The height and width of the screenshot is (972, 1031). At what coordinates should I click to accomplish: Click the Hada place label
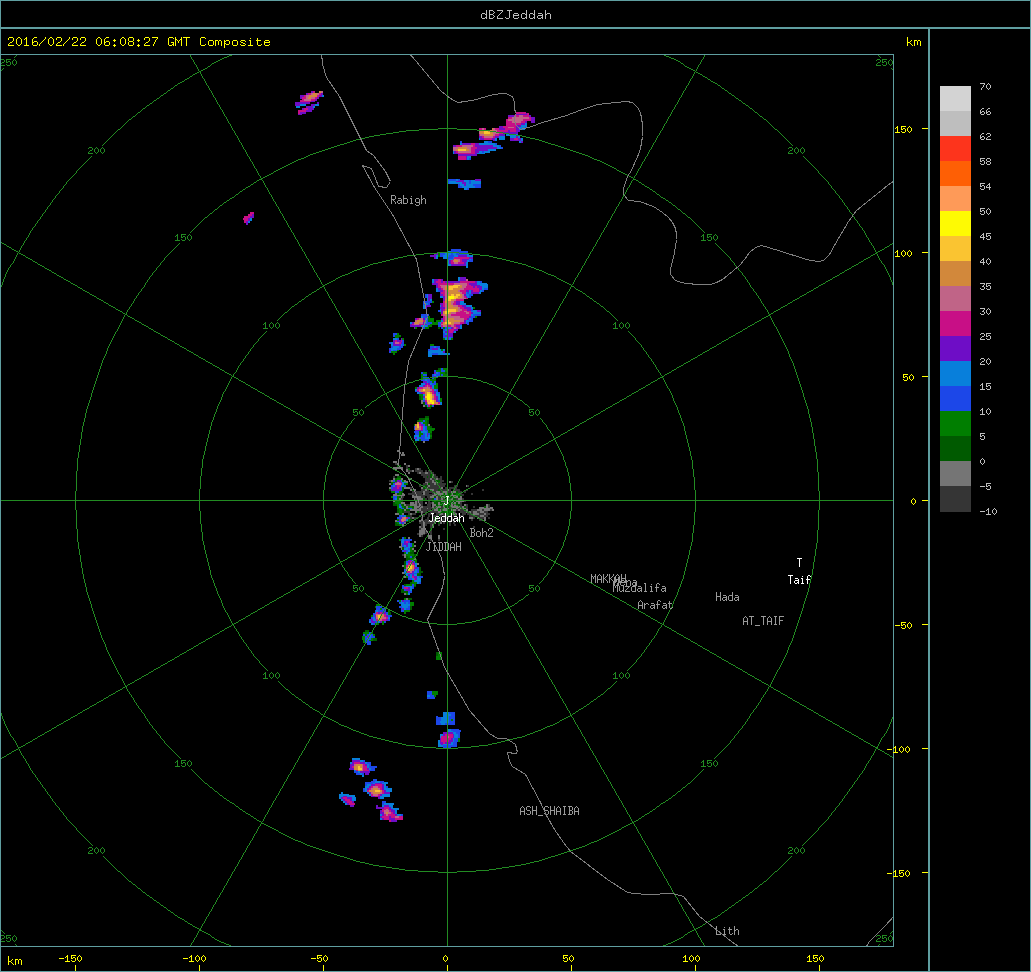click(727, 597)
